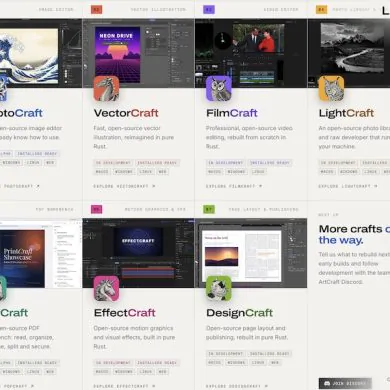Viewport: 390px width, 390px height.
Task: Click VectorCraft's macOS platform tag
Action: [x=102, y=172]
